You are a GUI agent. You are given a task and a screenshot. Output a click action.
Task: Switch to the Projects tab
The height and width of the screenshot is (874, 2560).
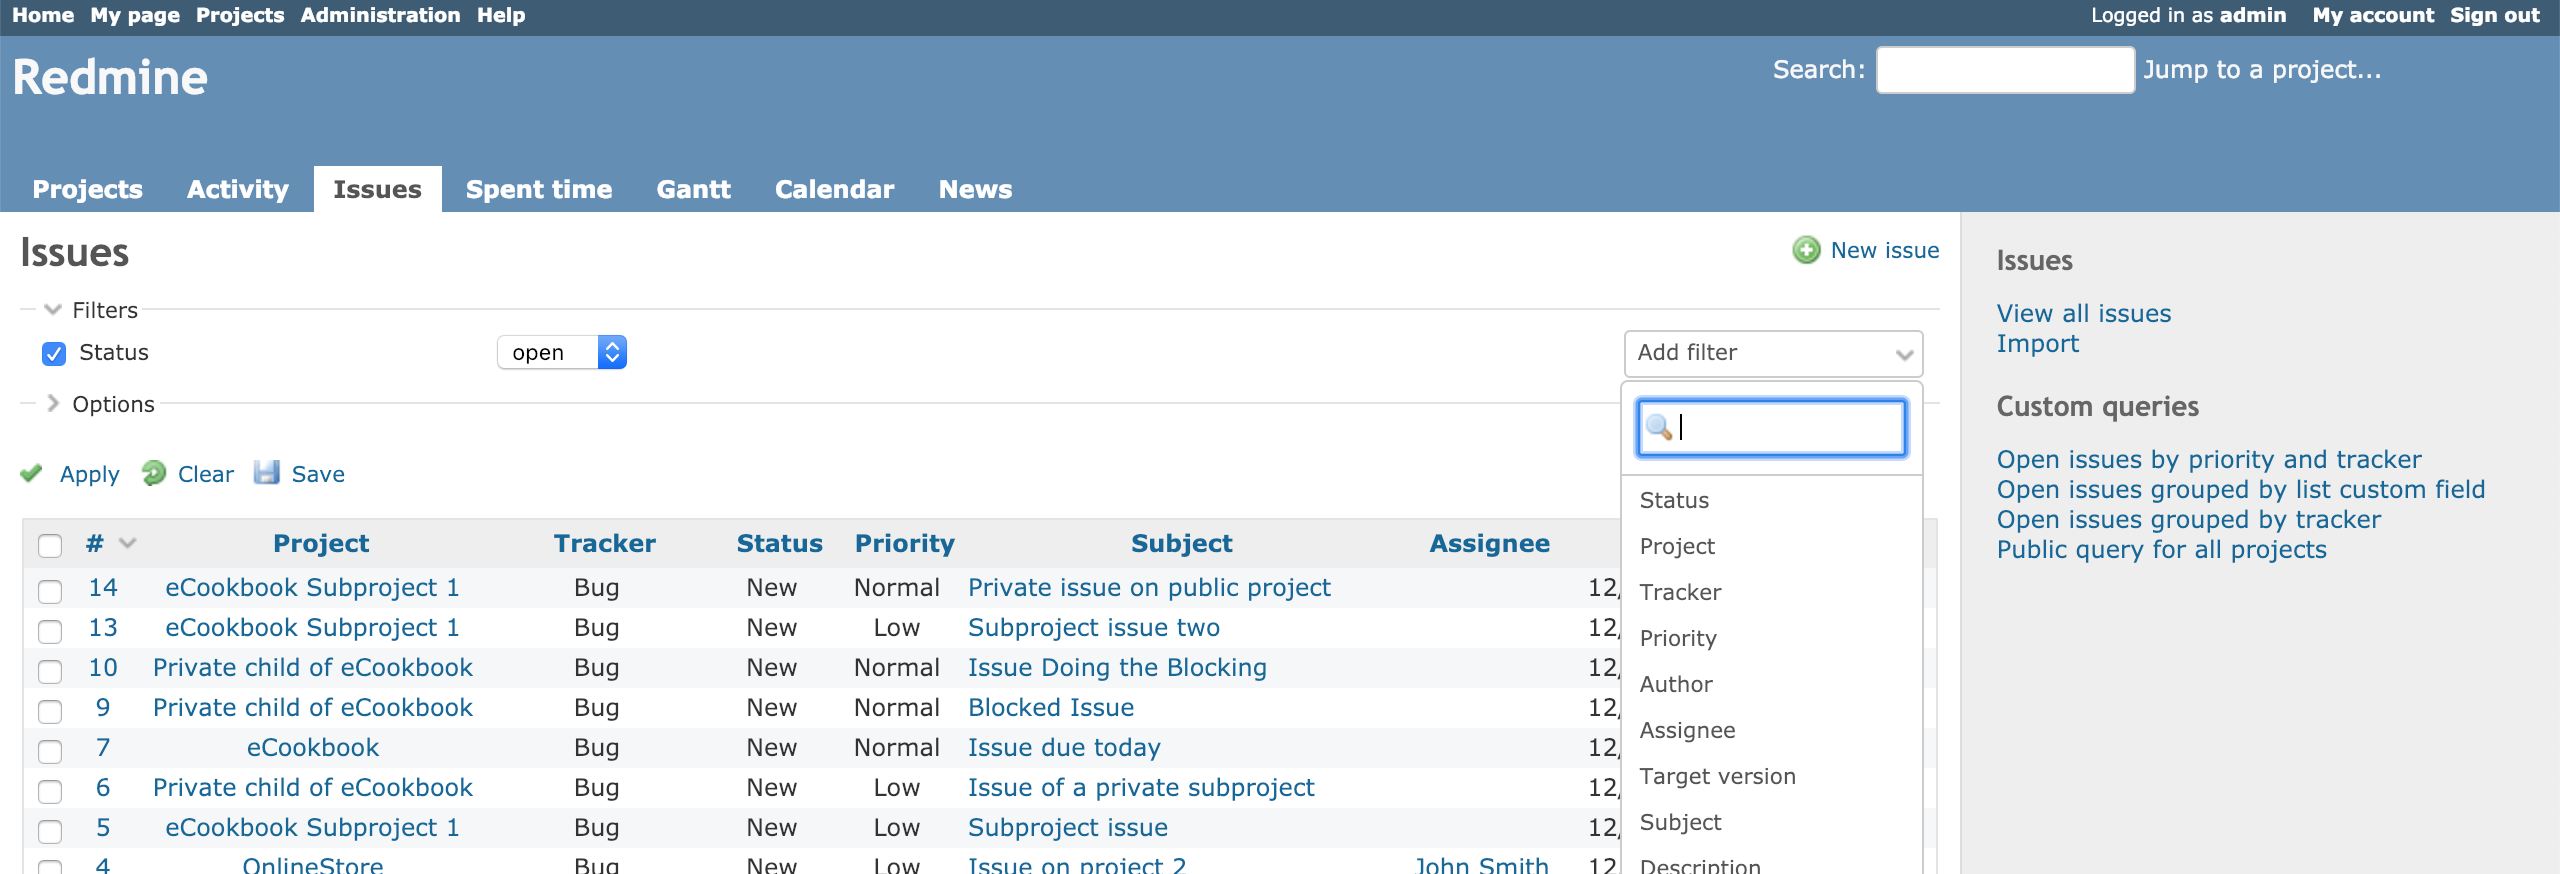(87, 189)
